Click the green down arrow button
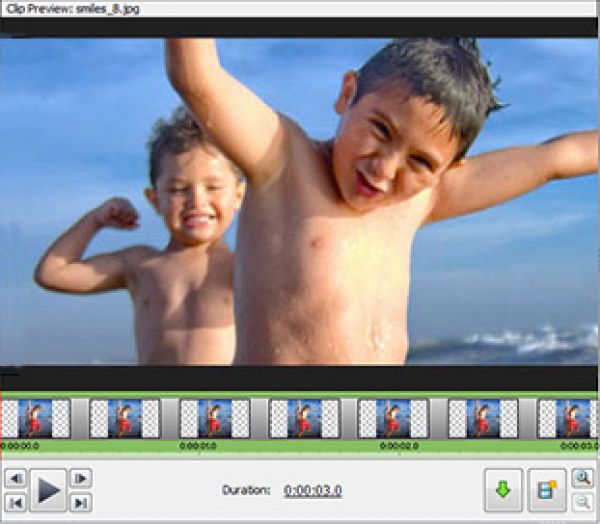The image size is (600, 524). 503,490
